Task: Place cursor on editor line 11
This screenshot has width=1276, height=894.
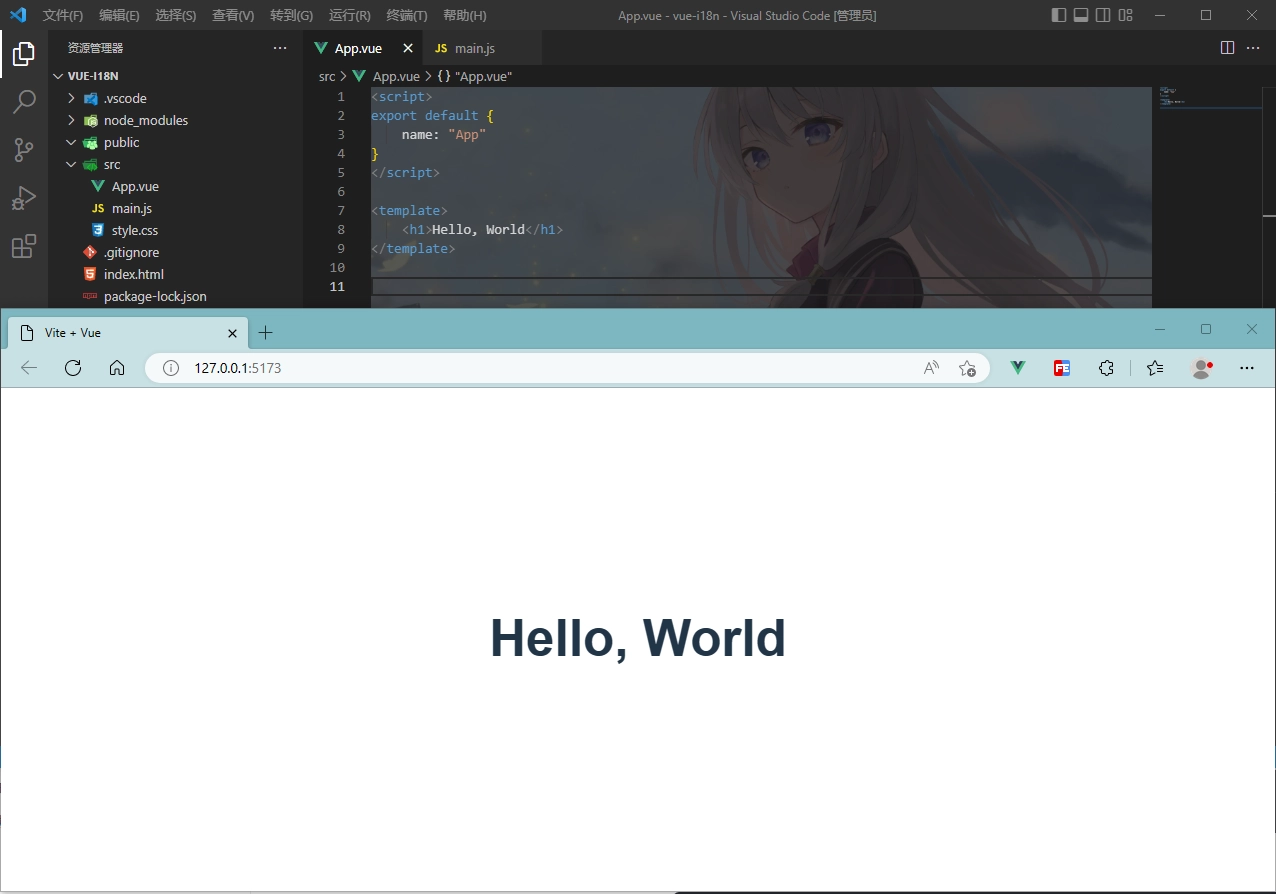Action: pyautogui.click(x=761, y=286)
